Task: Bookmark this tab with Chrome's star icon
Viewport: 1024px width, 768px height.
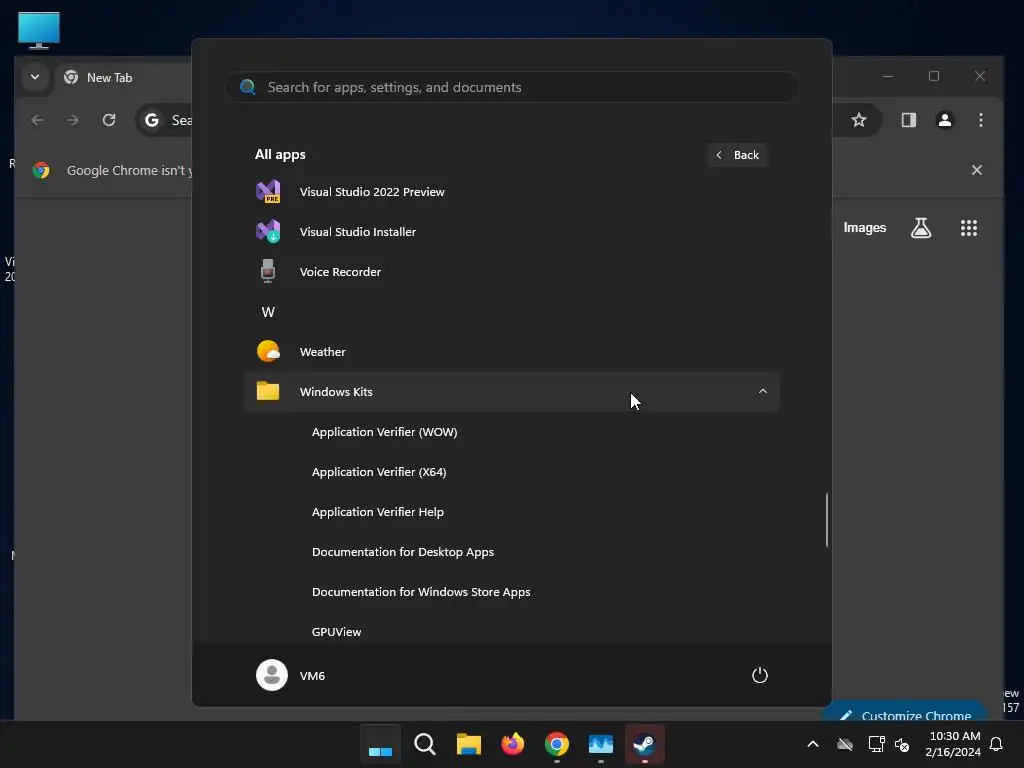Action: tap(859, 120)
